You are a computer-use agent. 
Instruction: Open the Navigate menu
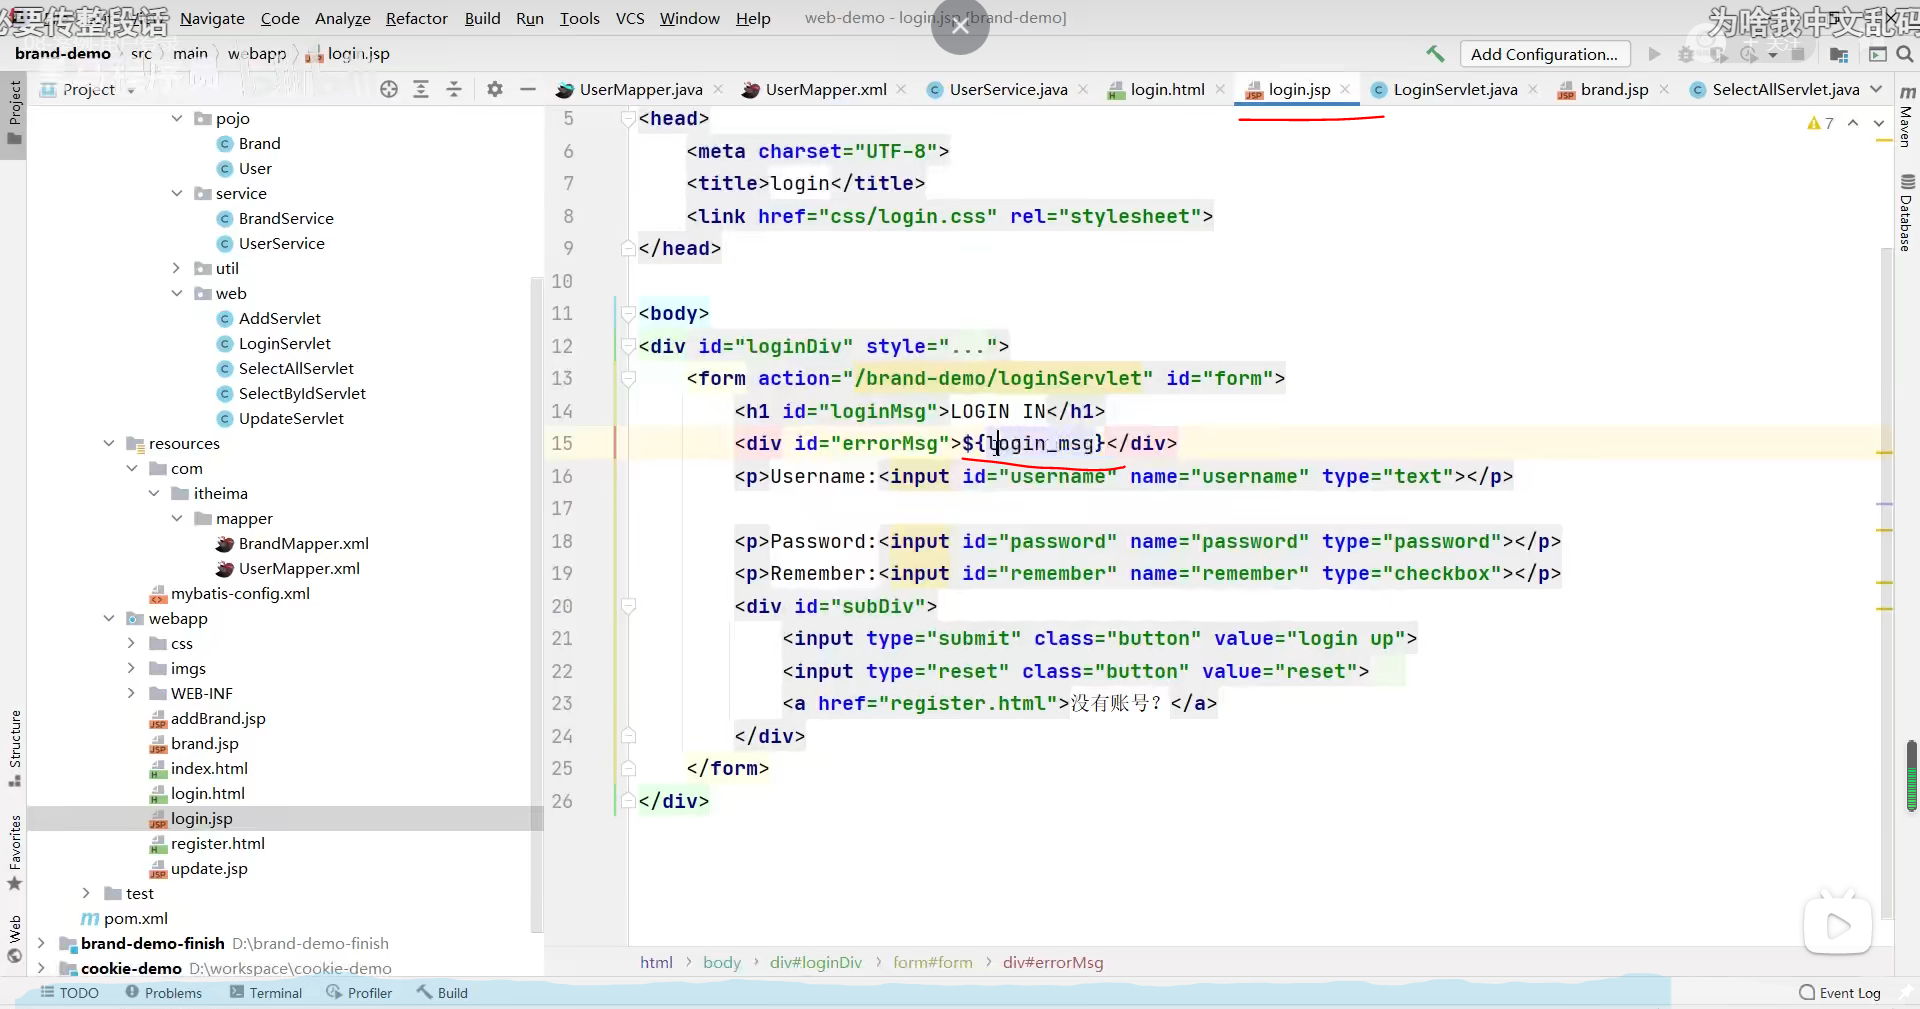point(212,18)
